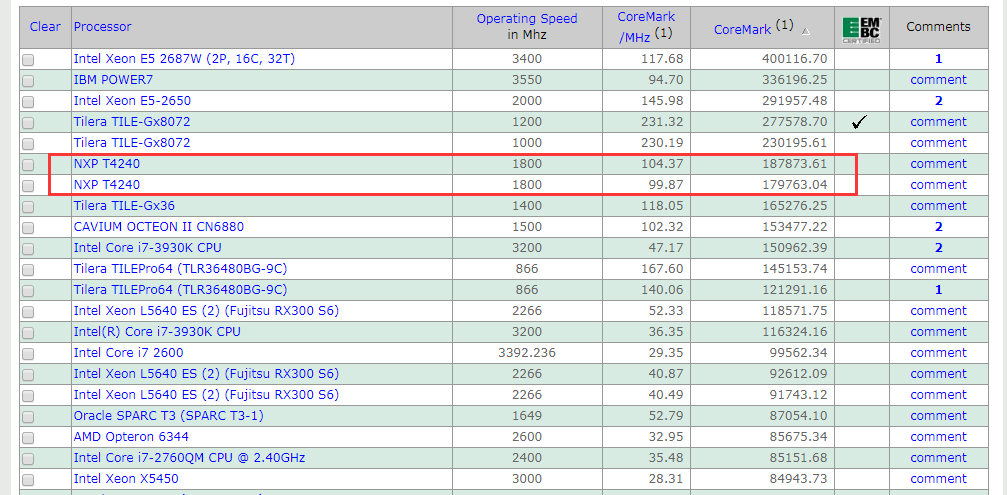Open comment number 2 for CAVIUM OCTEON II
This screenshot has width=1007, height=495.
pyautogui.click(x=938, y=227)
